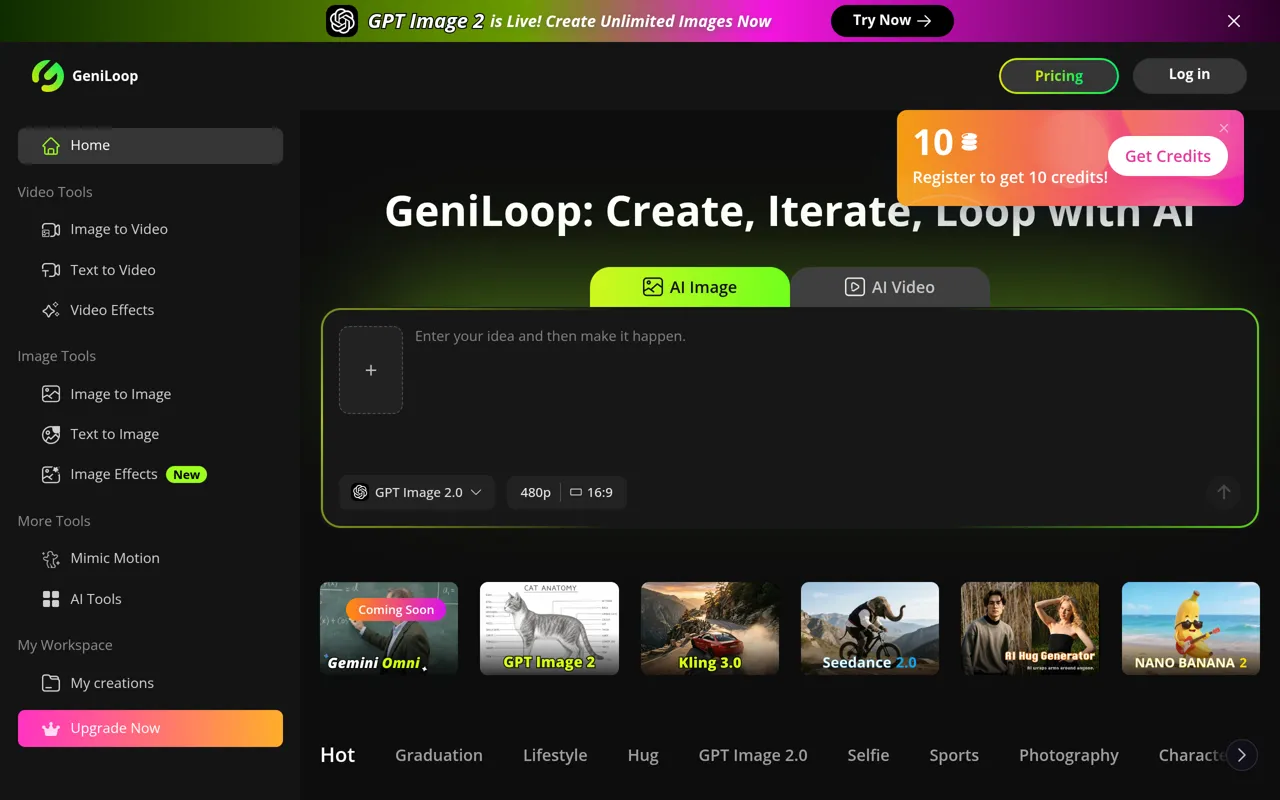Click the Video Effects sparkle icon

click(x=51, y=310)
